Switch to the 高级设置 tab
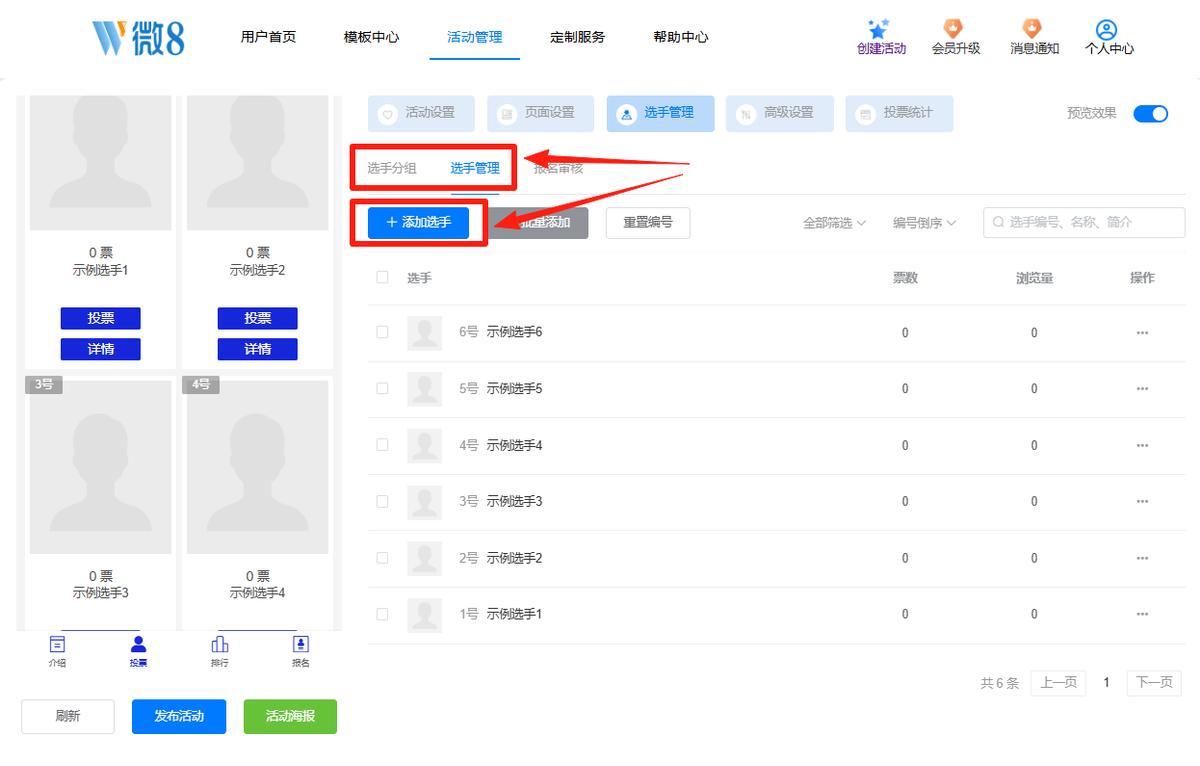 point(780,114)
